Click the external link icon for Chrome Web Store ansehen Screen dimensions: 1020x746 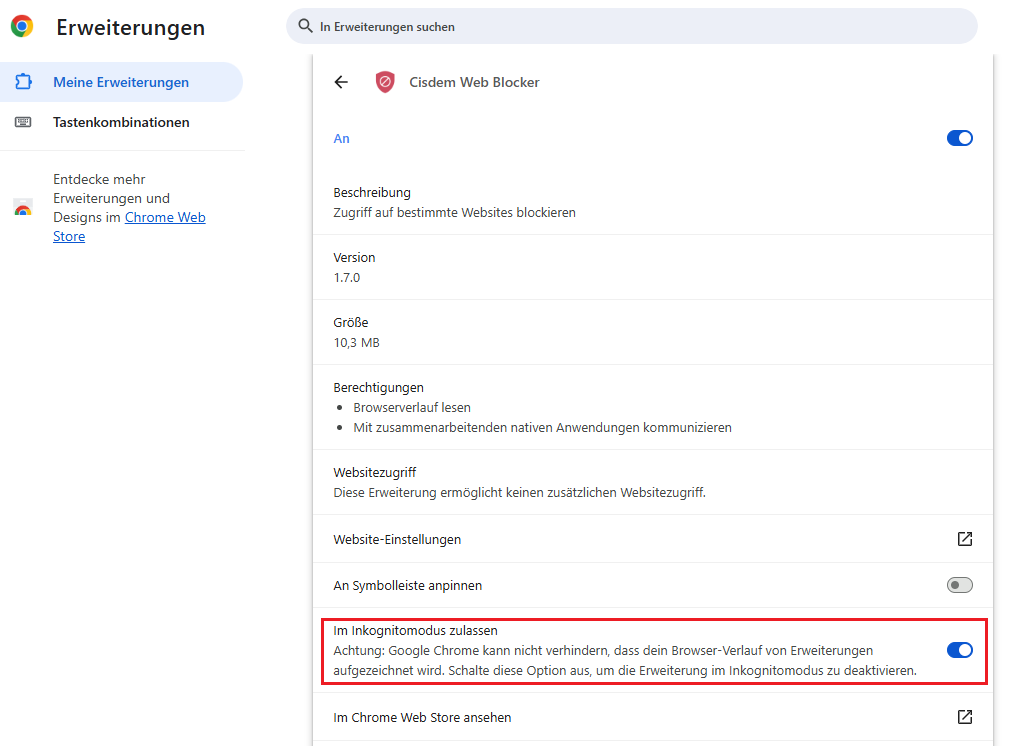[x=964, y=717]
